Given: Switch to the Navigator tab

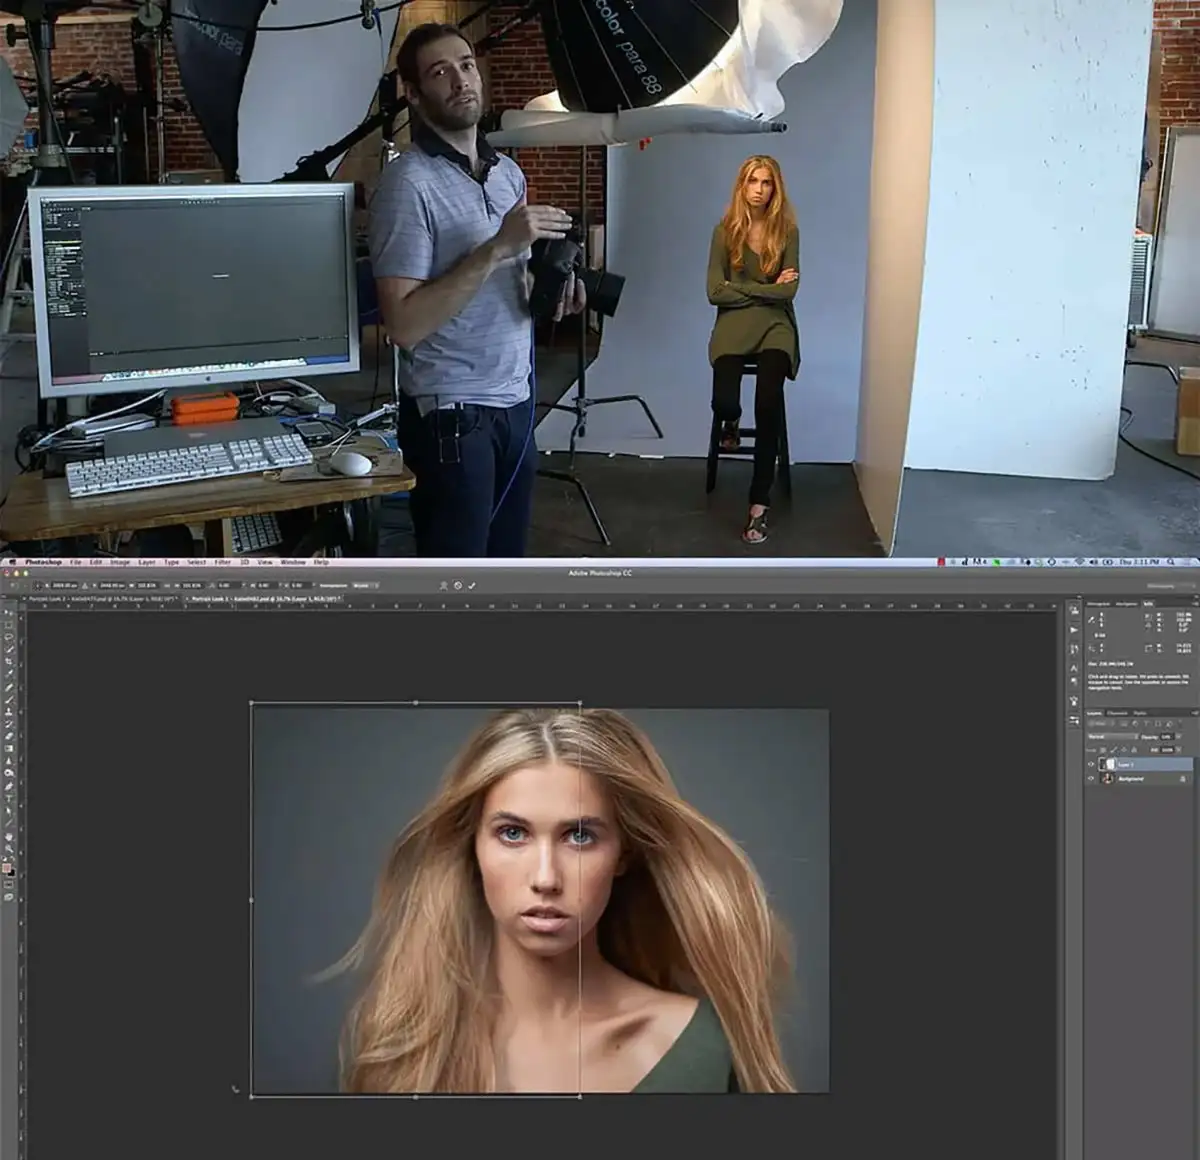Looking at the screenshot, I should pos(1126,603).
